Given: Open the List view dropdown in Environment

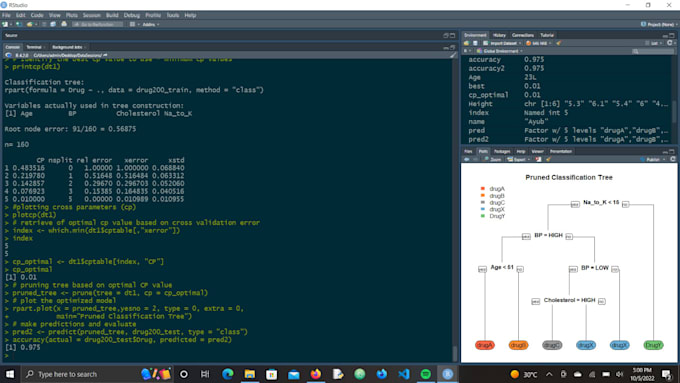Looking at the screenshot, I should coord(653,43).
